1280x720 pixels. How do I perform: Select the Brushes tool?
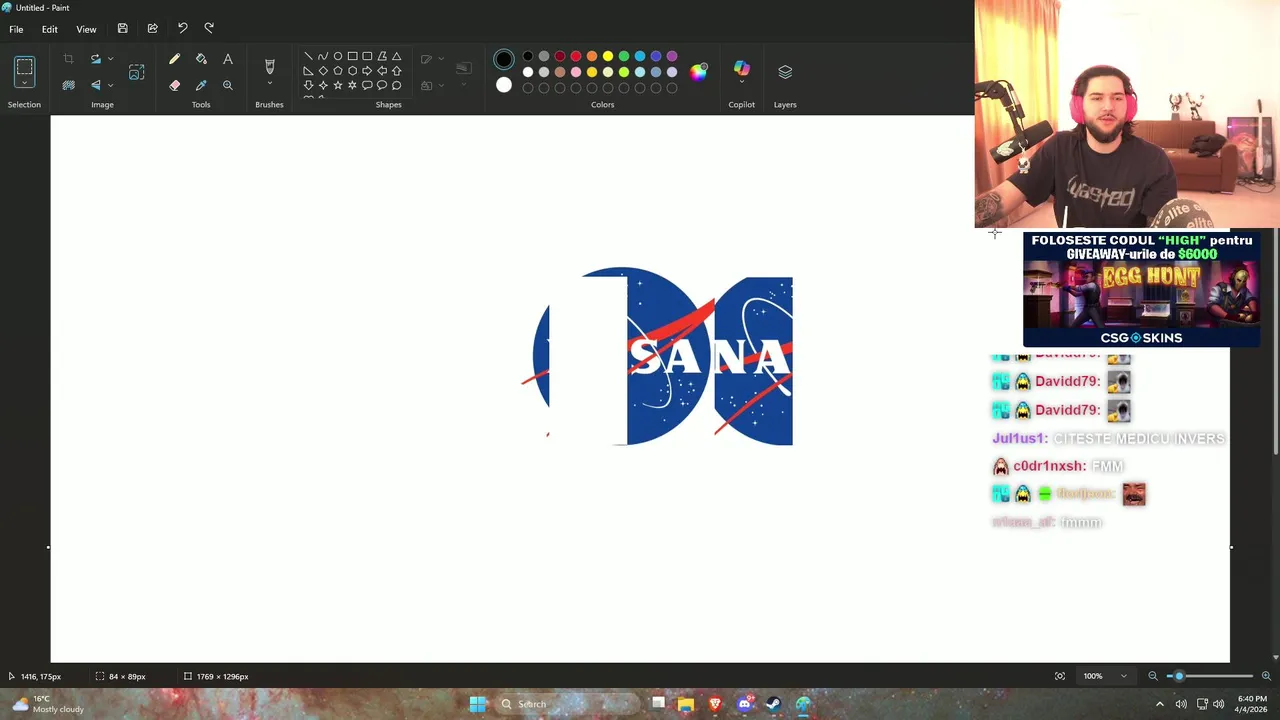click(269, 66)
